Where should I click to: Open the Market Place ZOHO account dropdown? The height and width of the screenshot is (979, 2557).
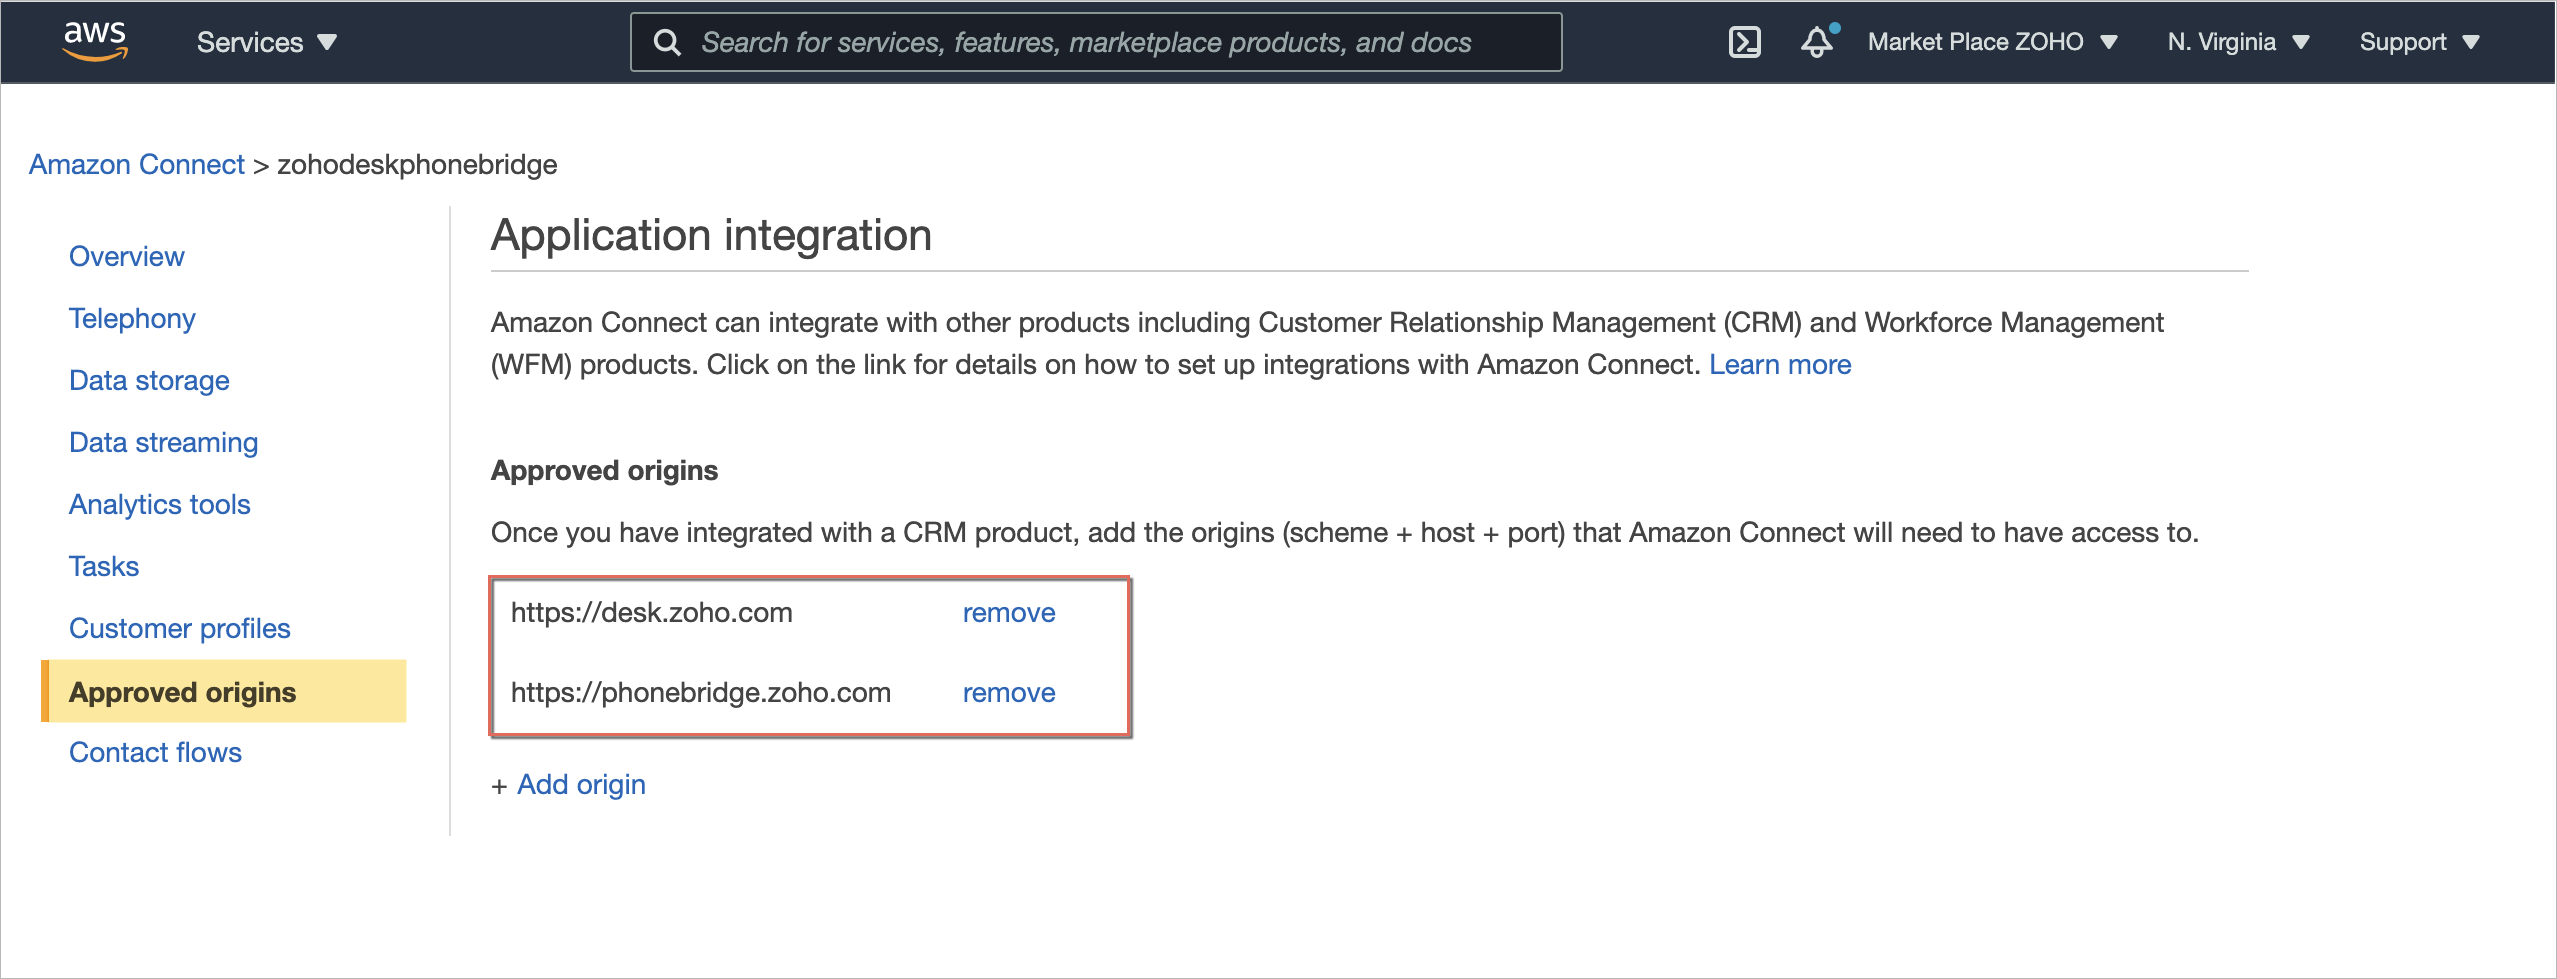coord(1992,42)
